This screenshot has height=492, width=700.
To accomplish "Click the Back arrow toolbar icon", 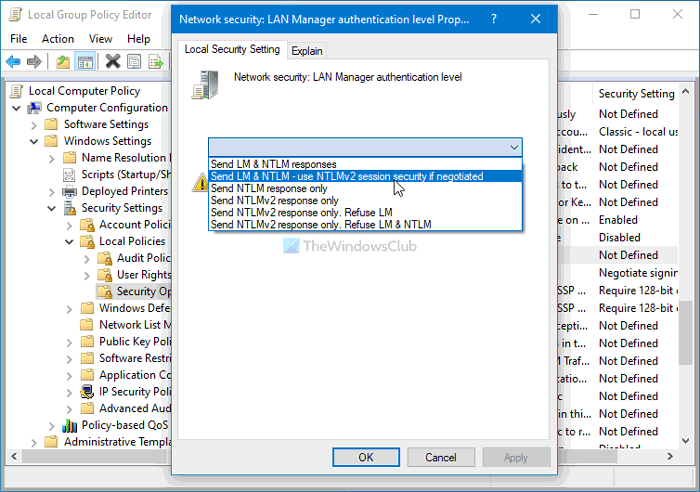I will tap(13, 62).
